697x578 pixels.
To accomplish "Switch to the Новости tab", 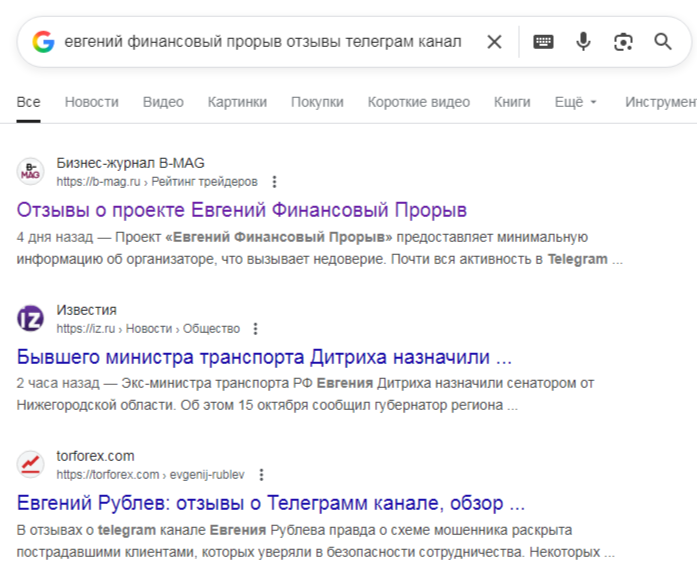I will tap(91, 102).
